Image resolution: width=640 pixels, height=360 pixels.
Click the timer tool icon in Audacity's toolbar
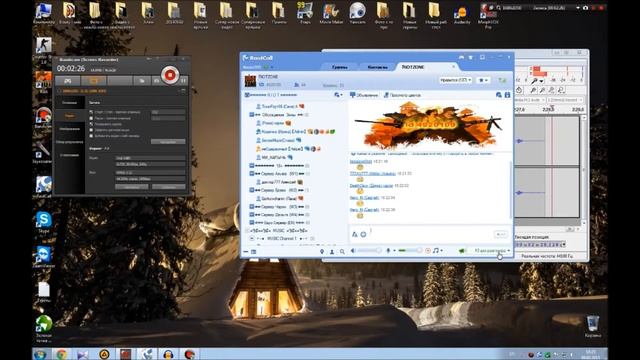[519, 90]
